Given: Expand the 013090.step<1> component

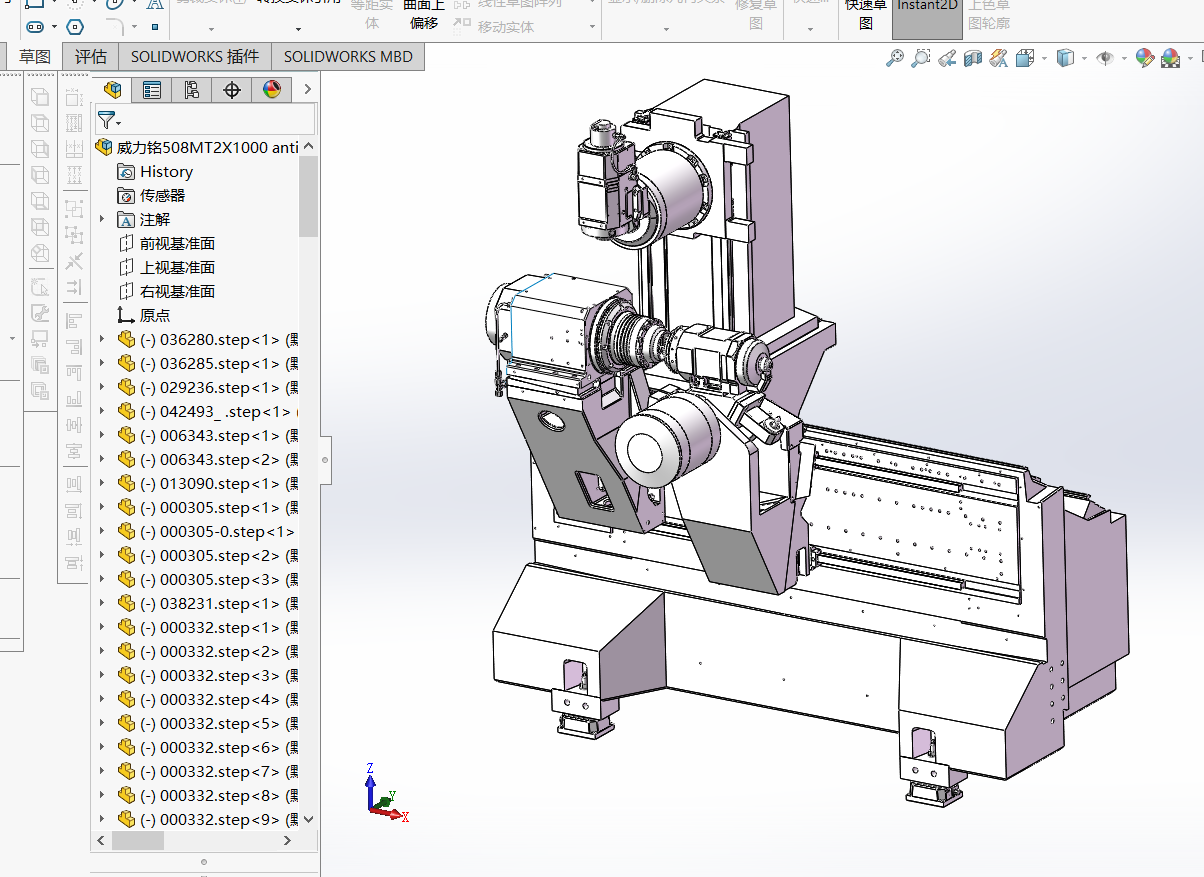Looking at the screenshot, I should point(101,484).
